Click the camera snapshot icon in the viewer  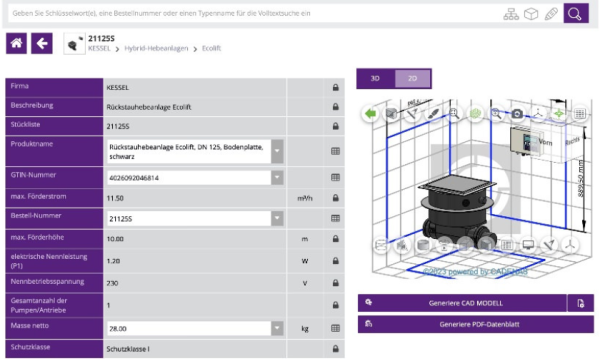click(x=517, y=114)
